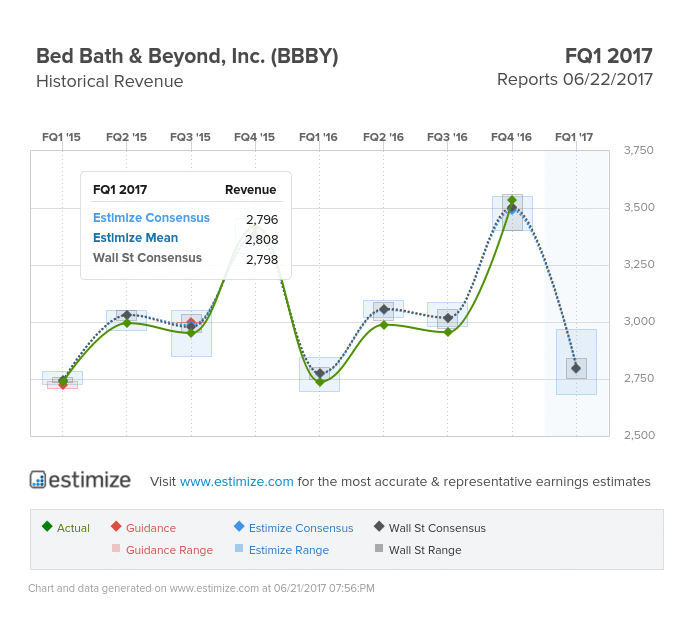Select the FQ2 '15 quarter label

(126, 137)
